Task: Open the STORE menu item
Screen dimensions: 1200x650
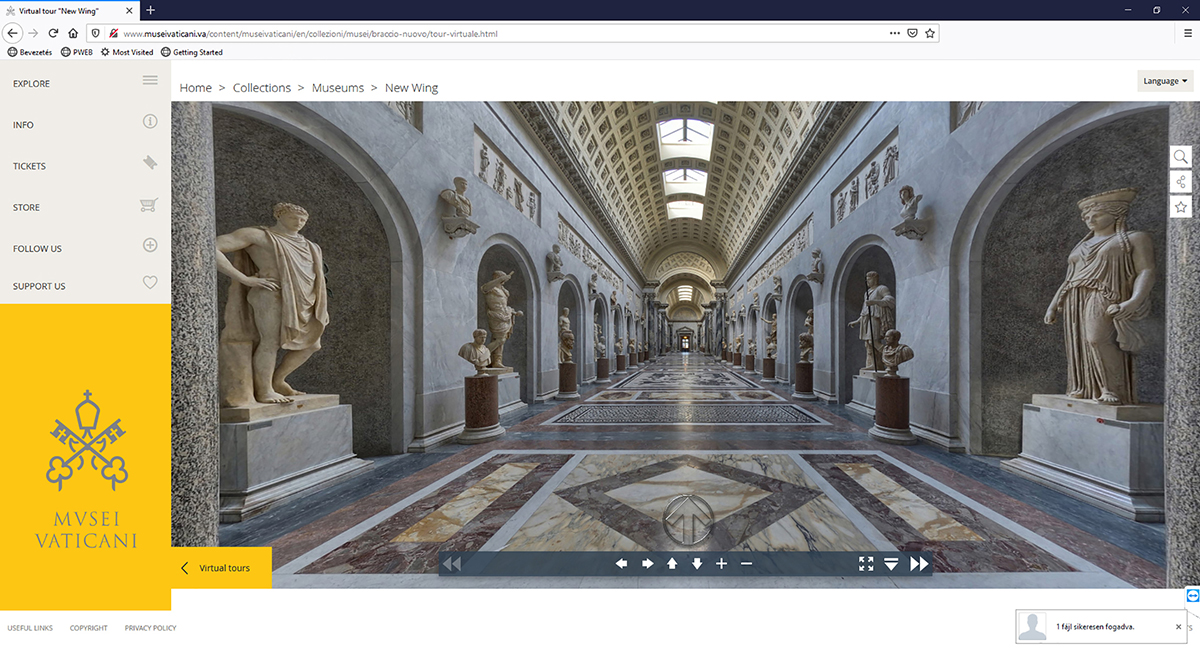Action: pos(27,207)
